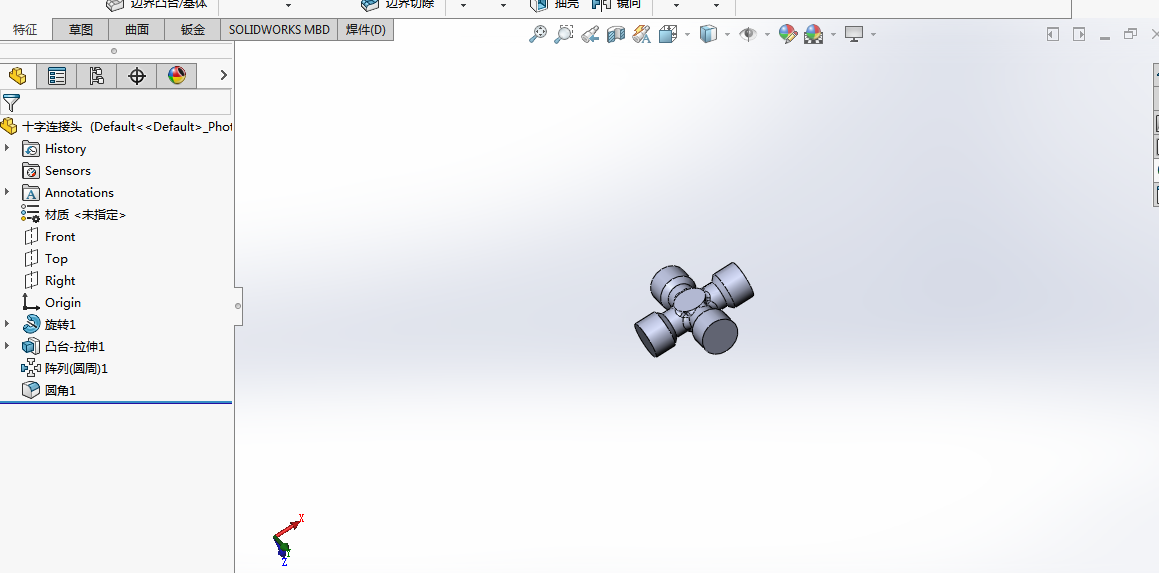Image resolution: width=1159 pixels, height=573 pixels.
Task: Open Display Style dropdown arrow
Action: [x=727, y=34]
